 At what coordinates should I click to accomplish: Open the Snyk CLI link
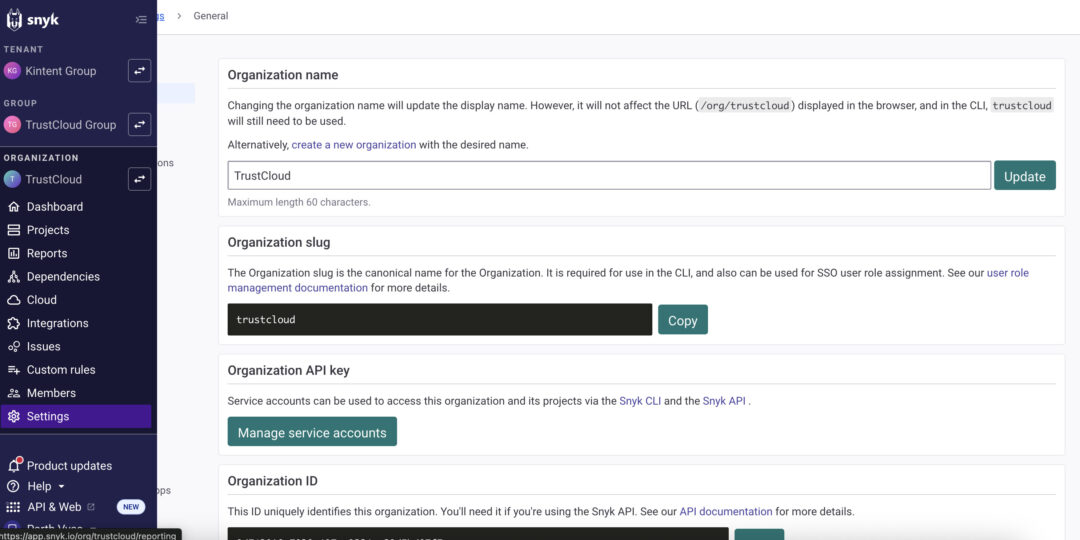[640, 401]
